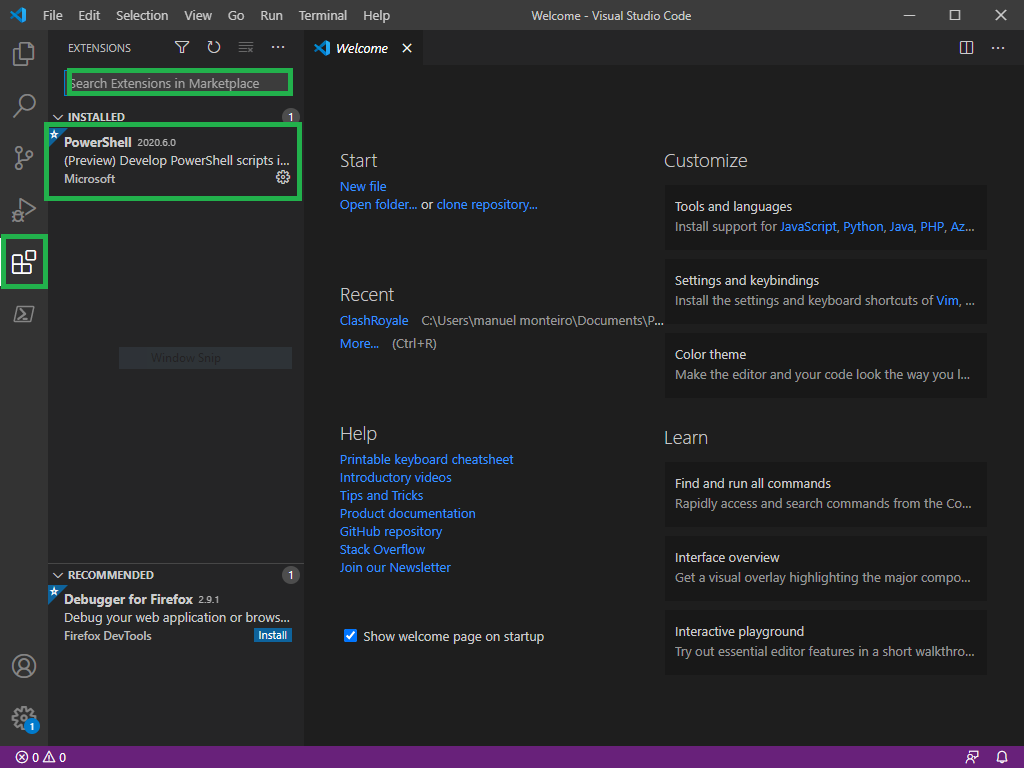Install Debugger for Firefox extension
This screenshot has height=768, width=1024.
coord(272,635)
